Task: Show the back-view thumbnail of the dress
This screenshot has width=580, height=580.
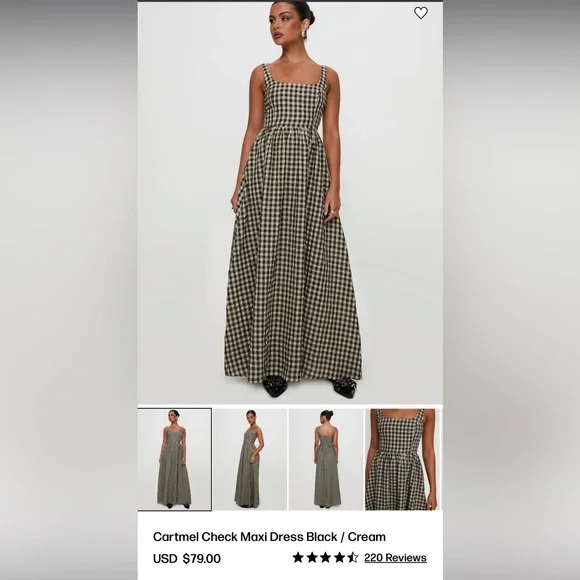Action: [326, 459]
